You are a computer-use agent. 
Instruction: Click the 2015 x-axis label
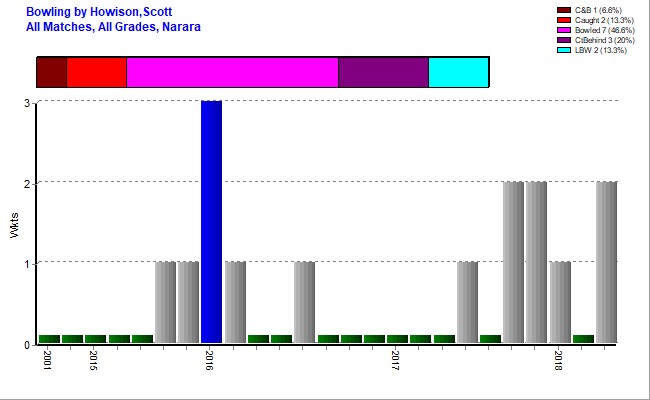coord(93,360)
